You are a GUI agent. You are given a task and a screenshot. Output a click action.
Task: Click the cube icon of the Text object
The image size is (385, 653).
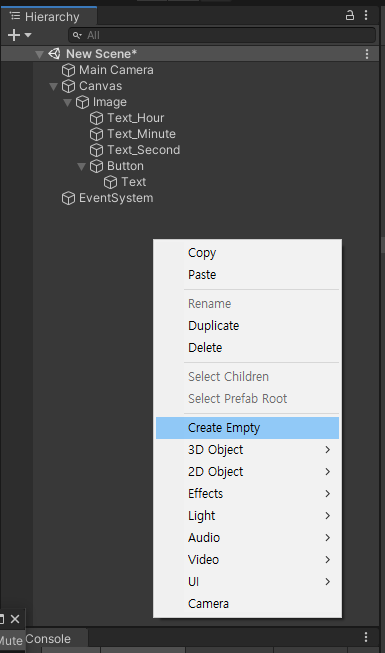110,182
